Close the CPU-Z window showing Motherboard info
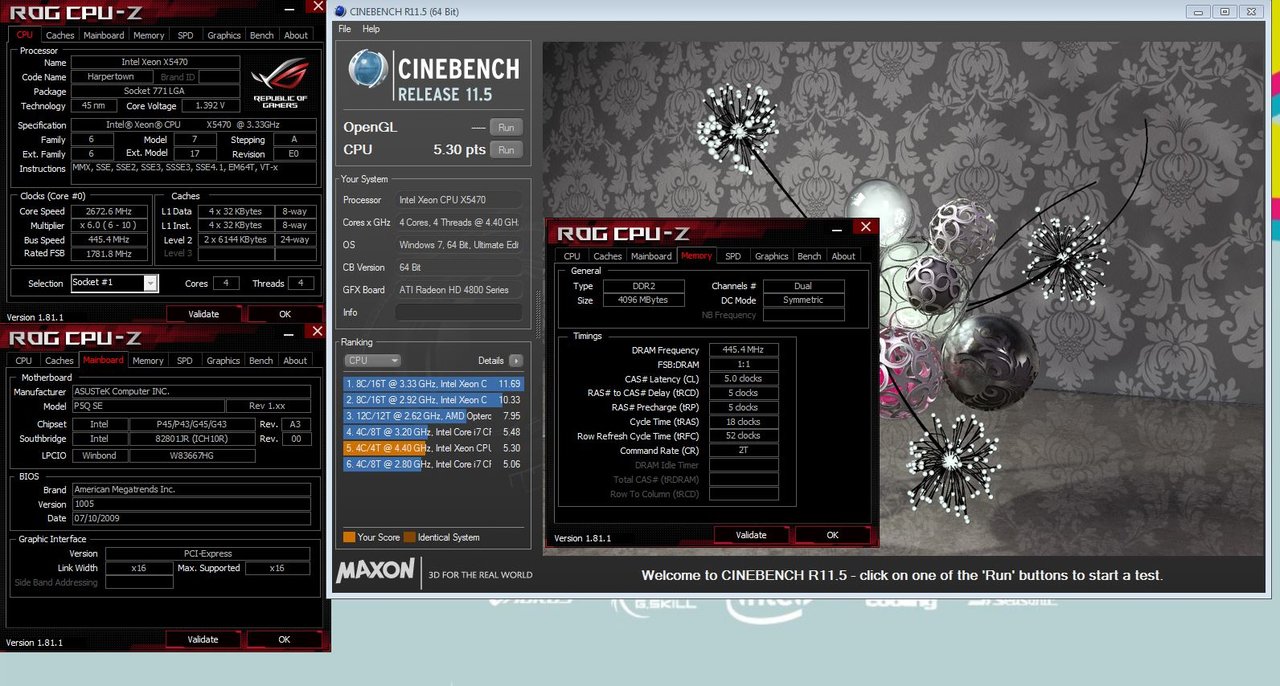This screenshot has height=686, width=1280. pos(317,331)
